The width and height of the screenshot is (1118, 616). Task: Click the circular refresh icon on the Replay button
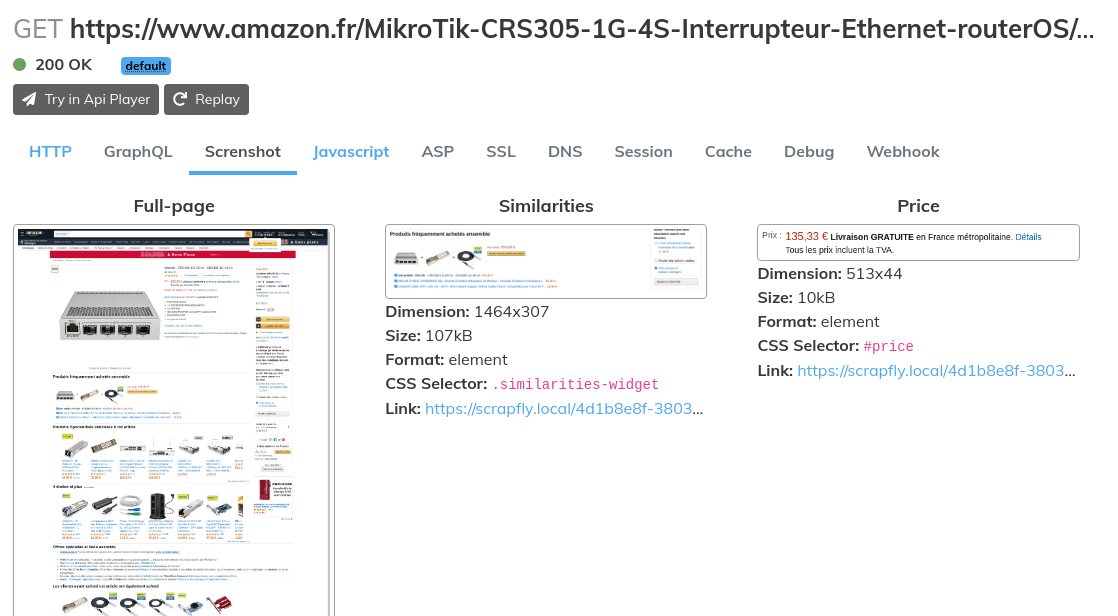point(181,99)
